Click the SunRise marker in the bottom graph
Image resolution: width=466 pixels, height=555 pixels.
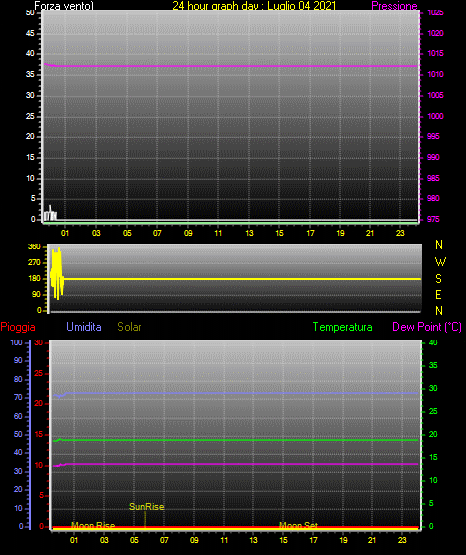coord(146,507)
